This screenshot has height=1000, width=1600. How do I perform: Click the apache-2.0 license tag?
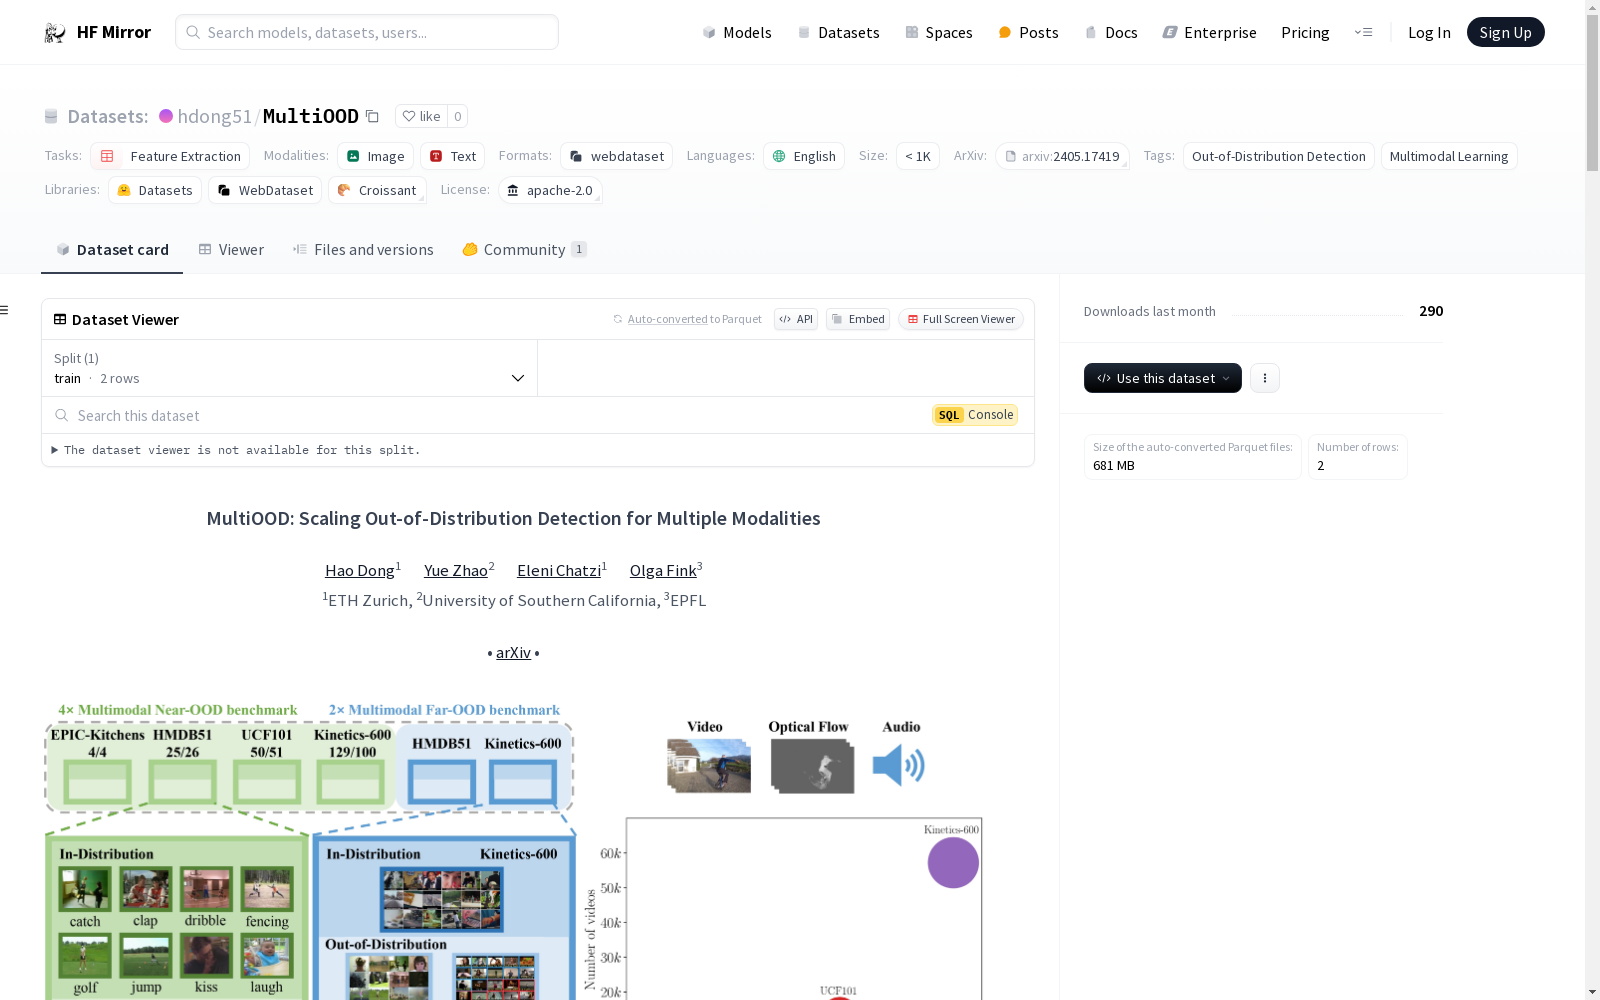click(x=550, y=190)
